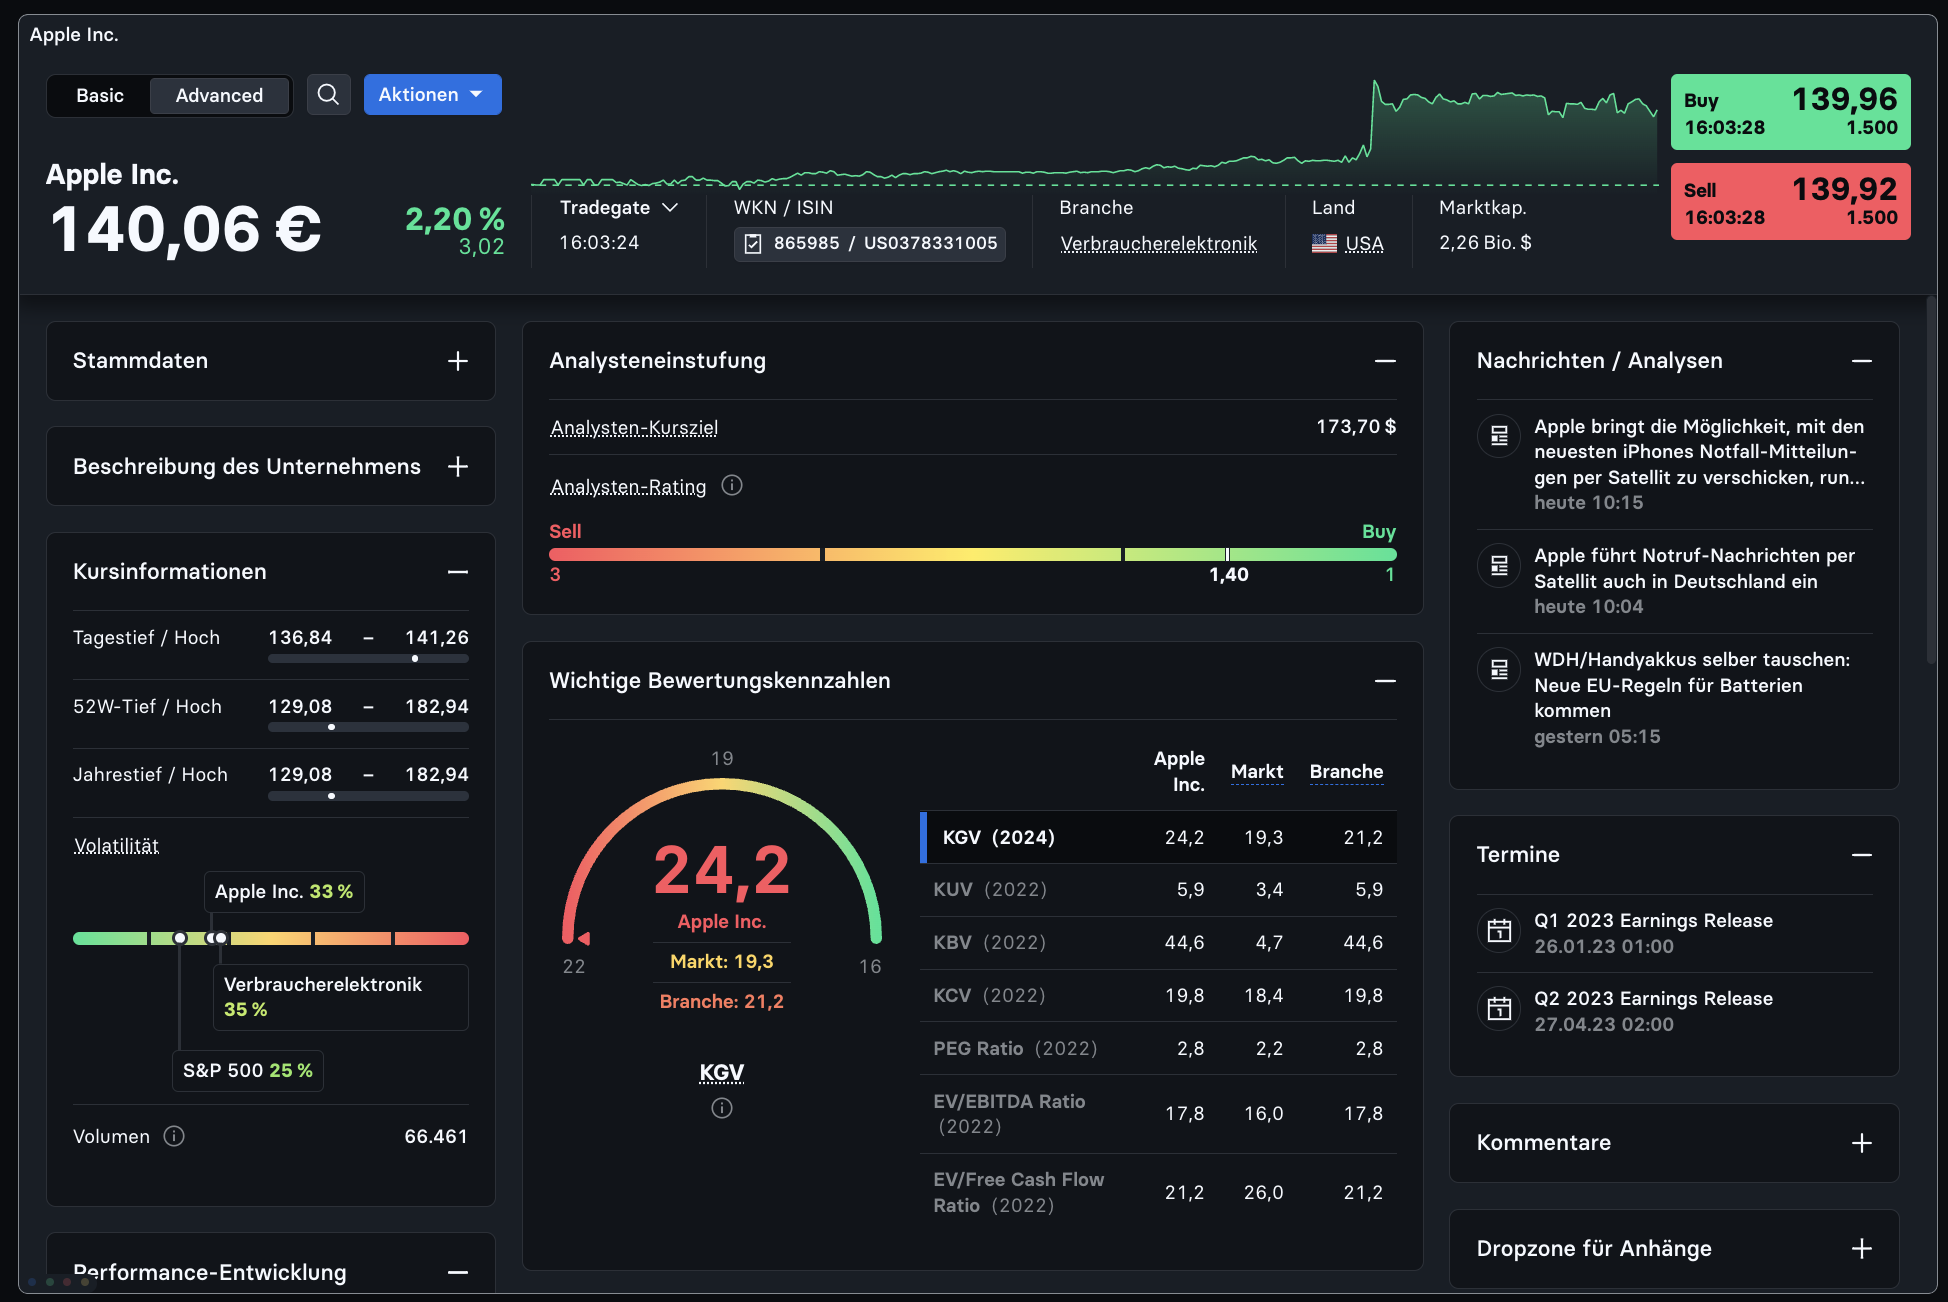The height and width of the screenshot is (1302, 1948).
Task: Click the search magnifier icon
Action: [x=328, y=95]
